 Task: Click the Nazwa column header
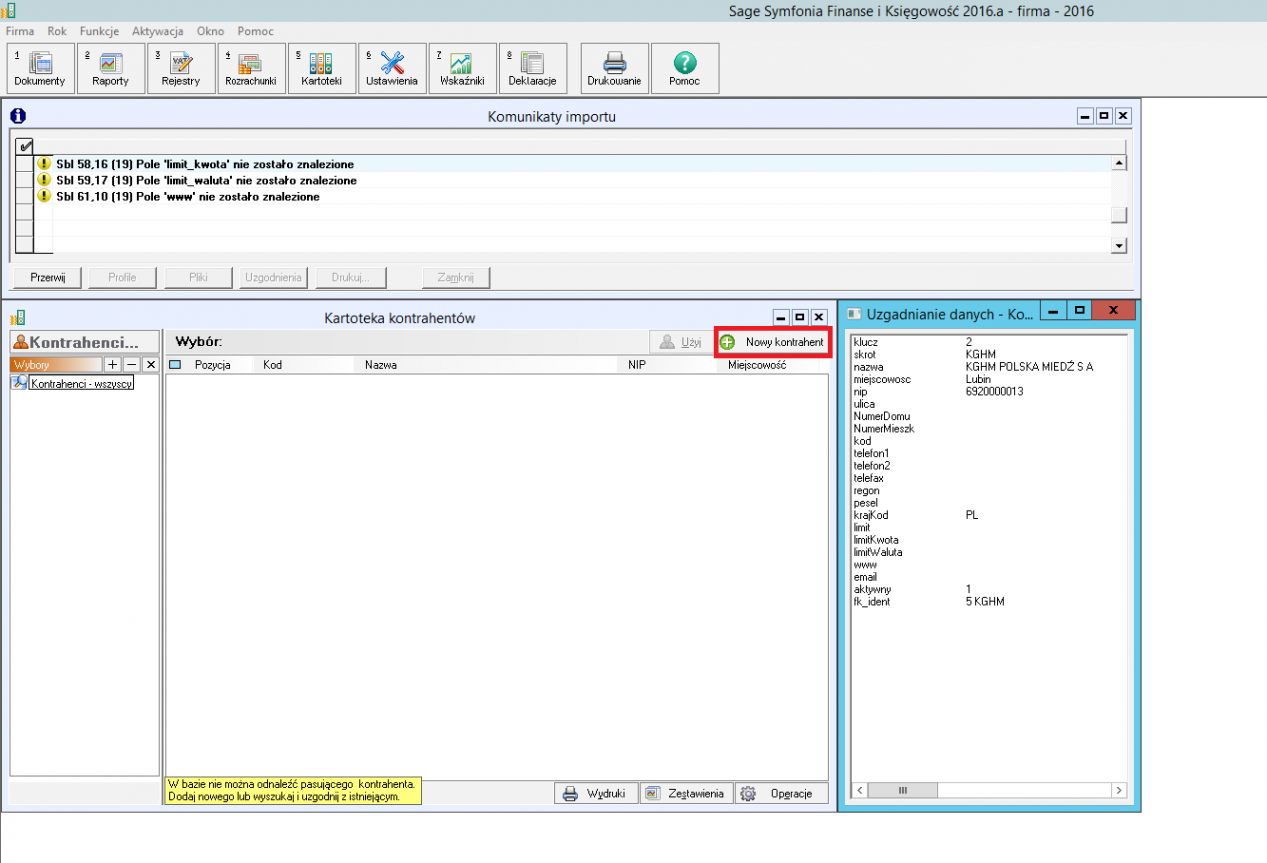pos(381,365)
